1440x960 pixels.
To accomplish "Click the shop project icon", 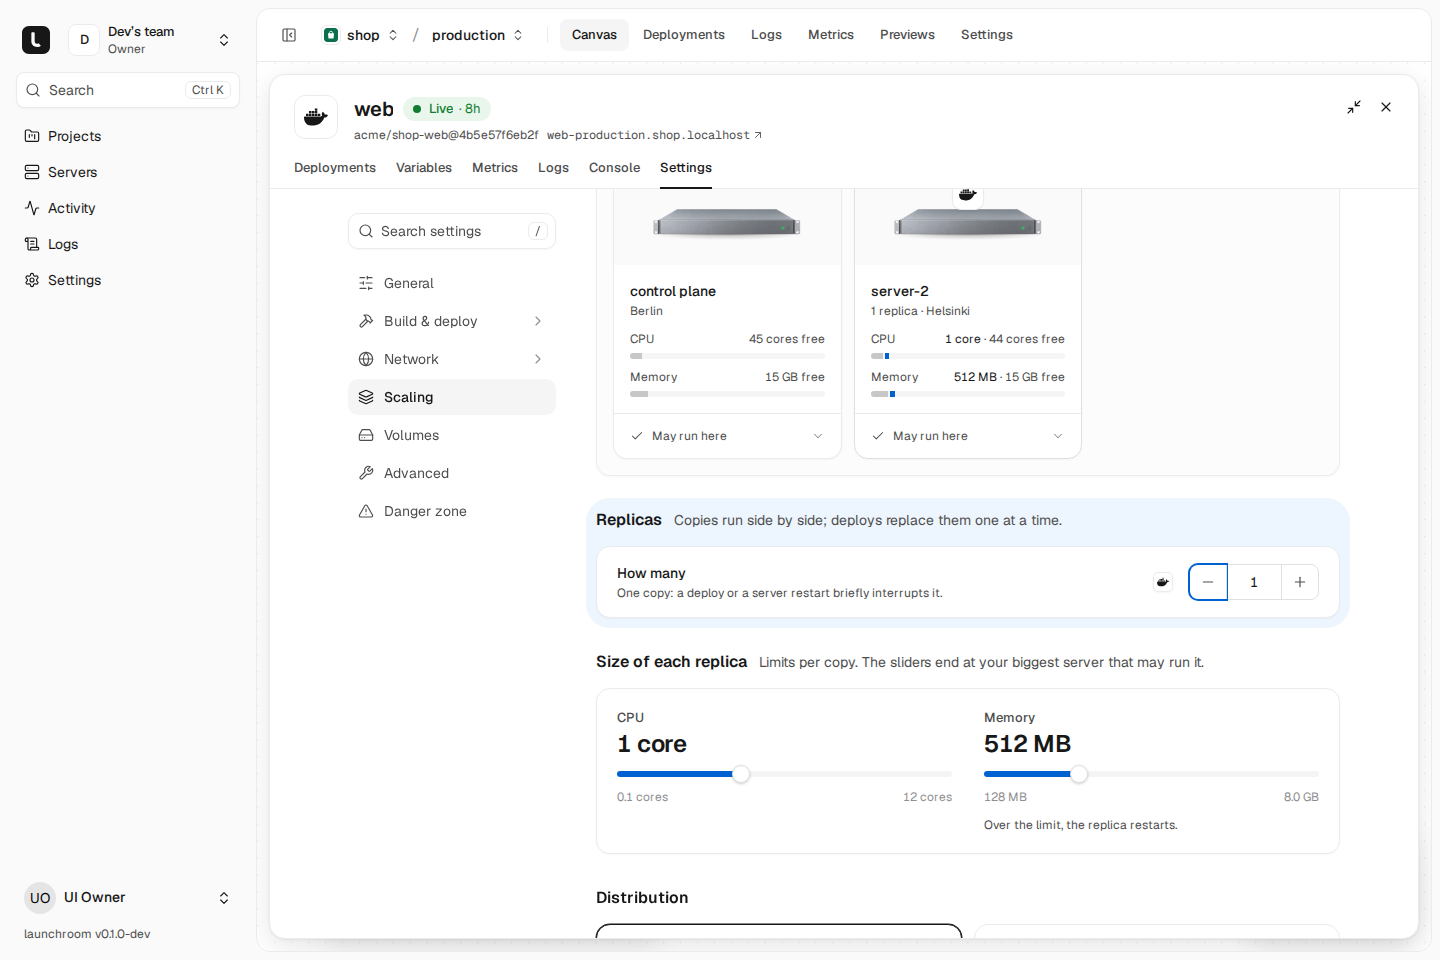I will click(x=331, y=35).
